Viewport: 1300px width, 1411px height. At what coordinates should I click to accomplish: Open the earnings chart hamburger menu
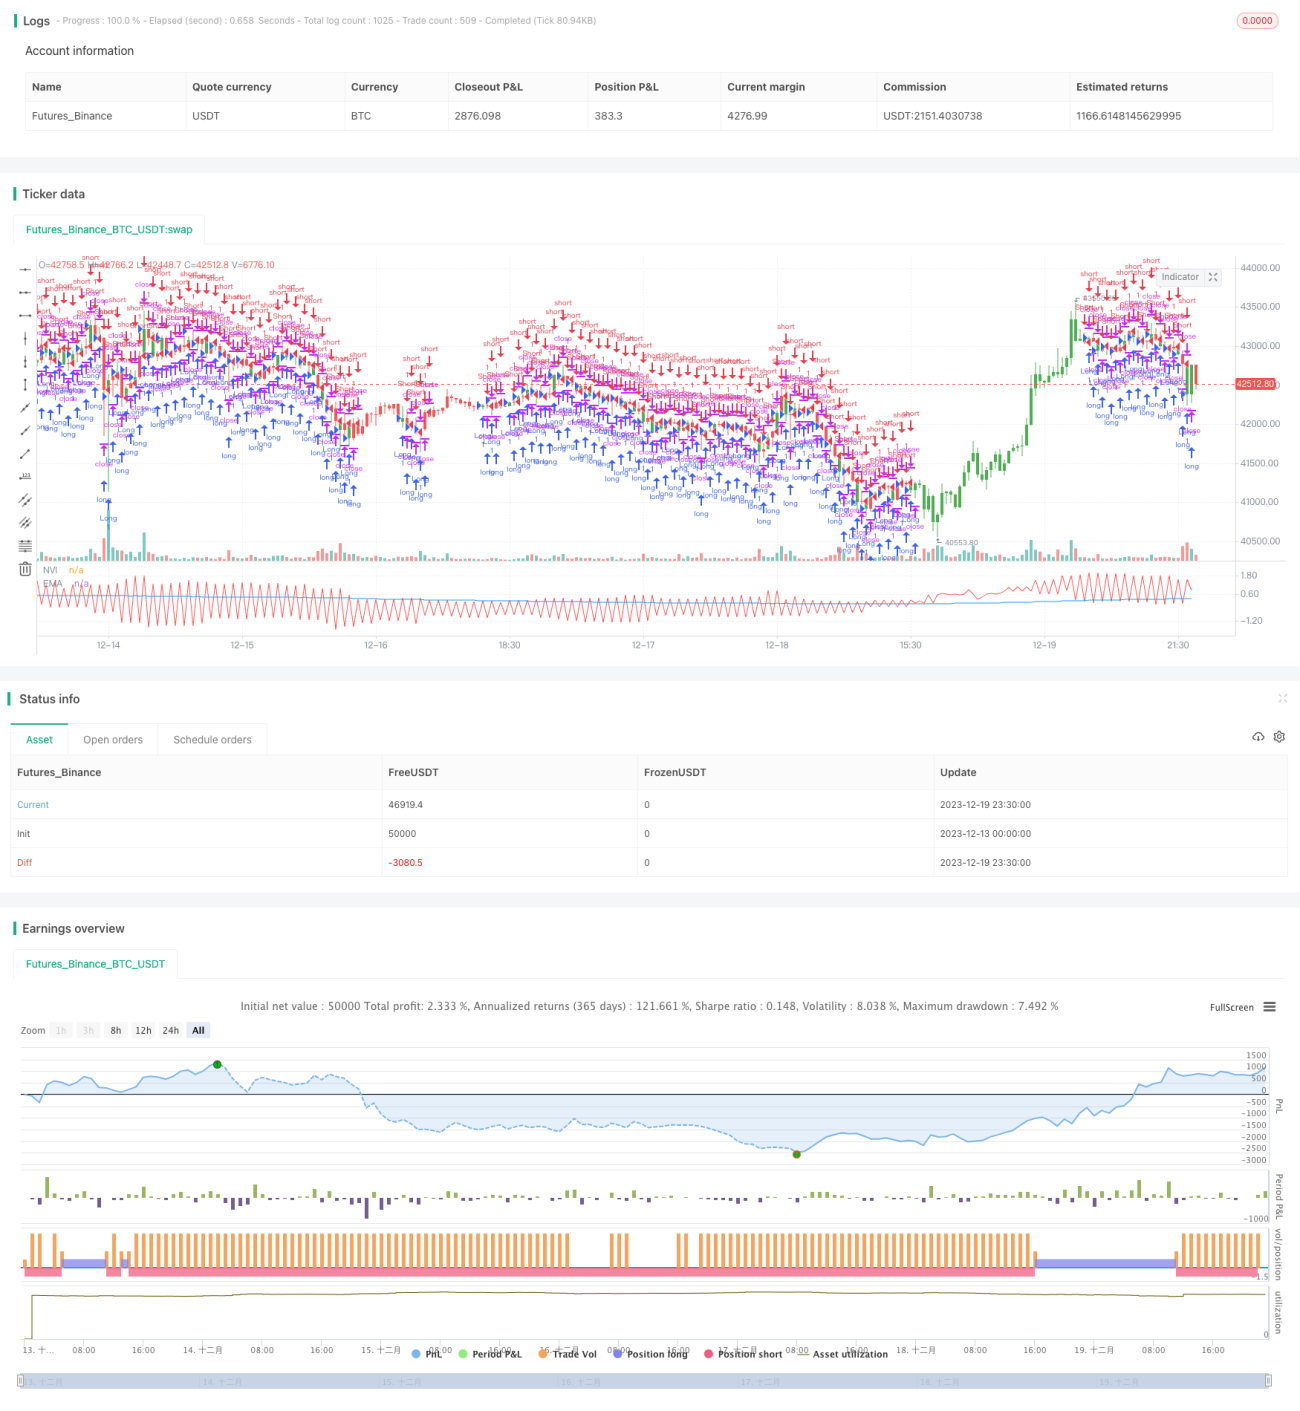pos(1269,1007)
